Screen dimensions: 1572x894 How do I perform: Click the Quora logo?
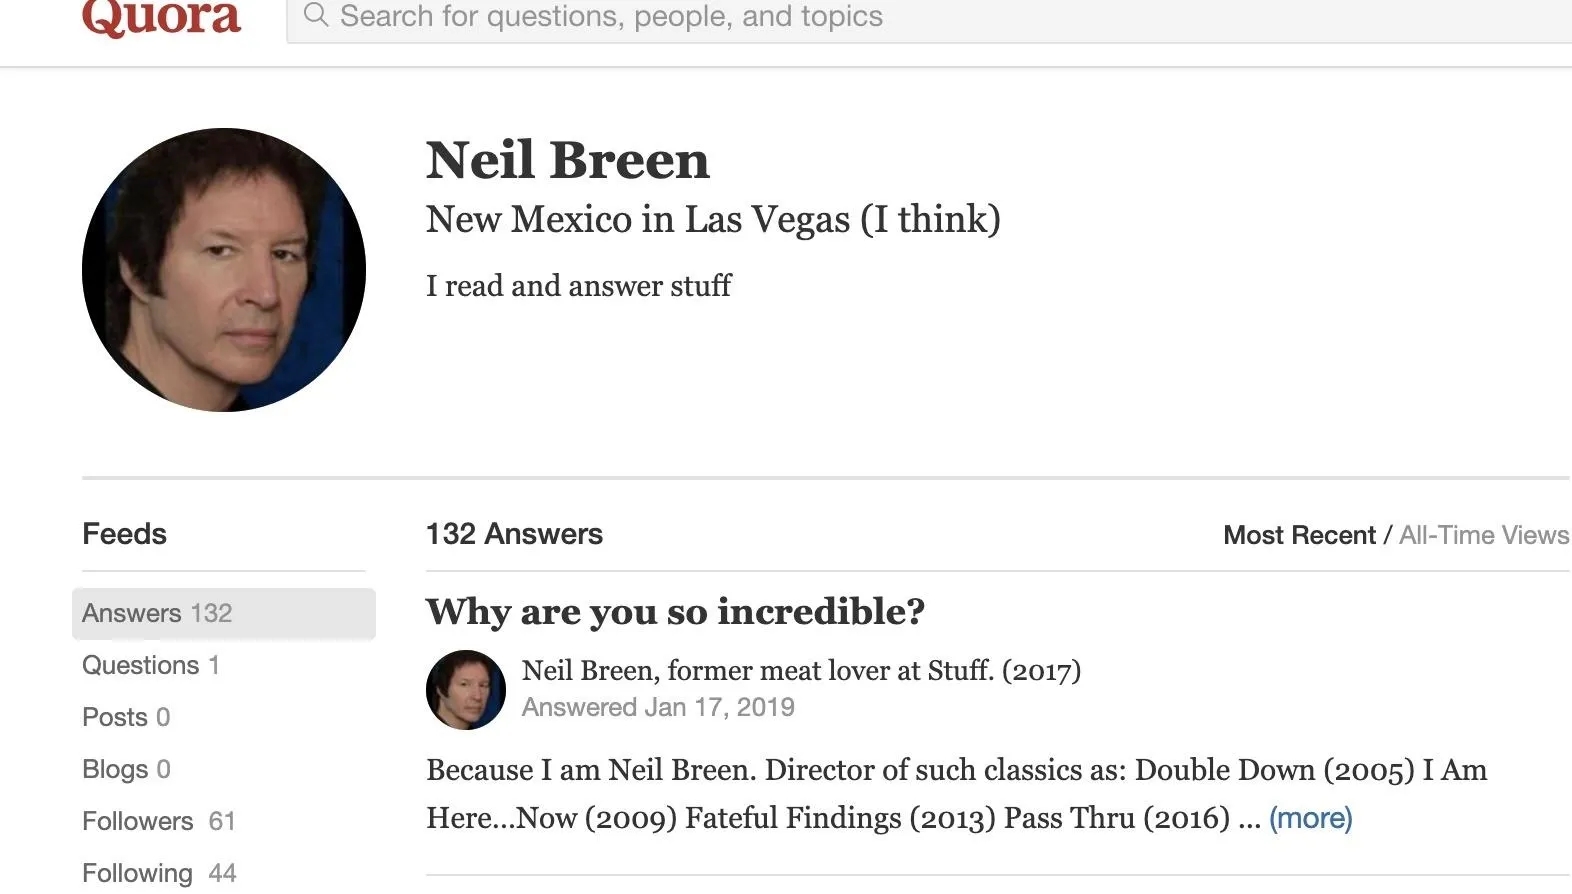coord(161,17)
